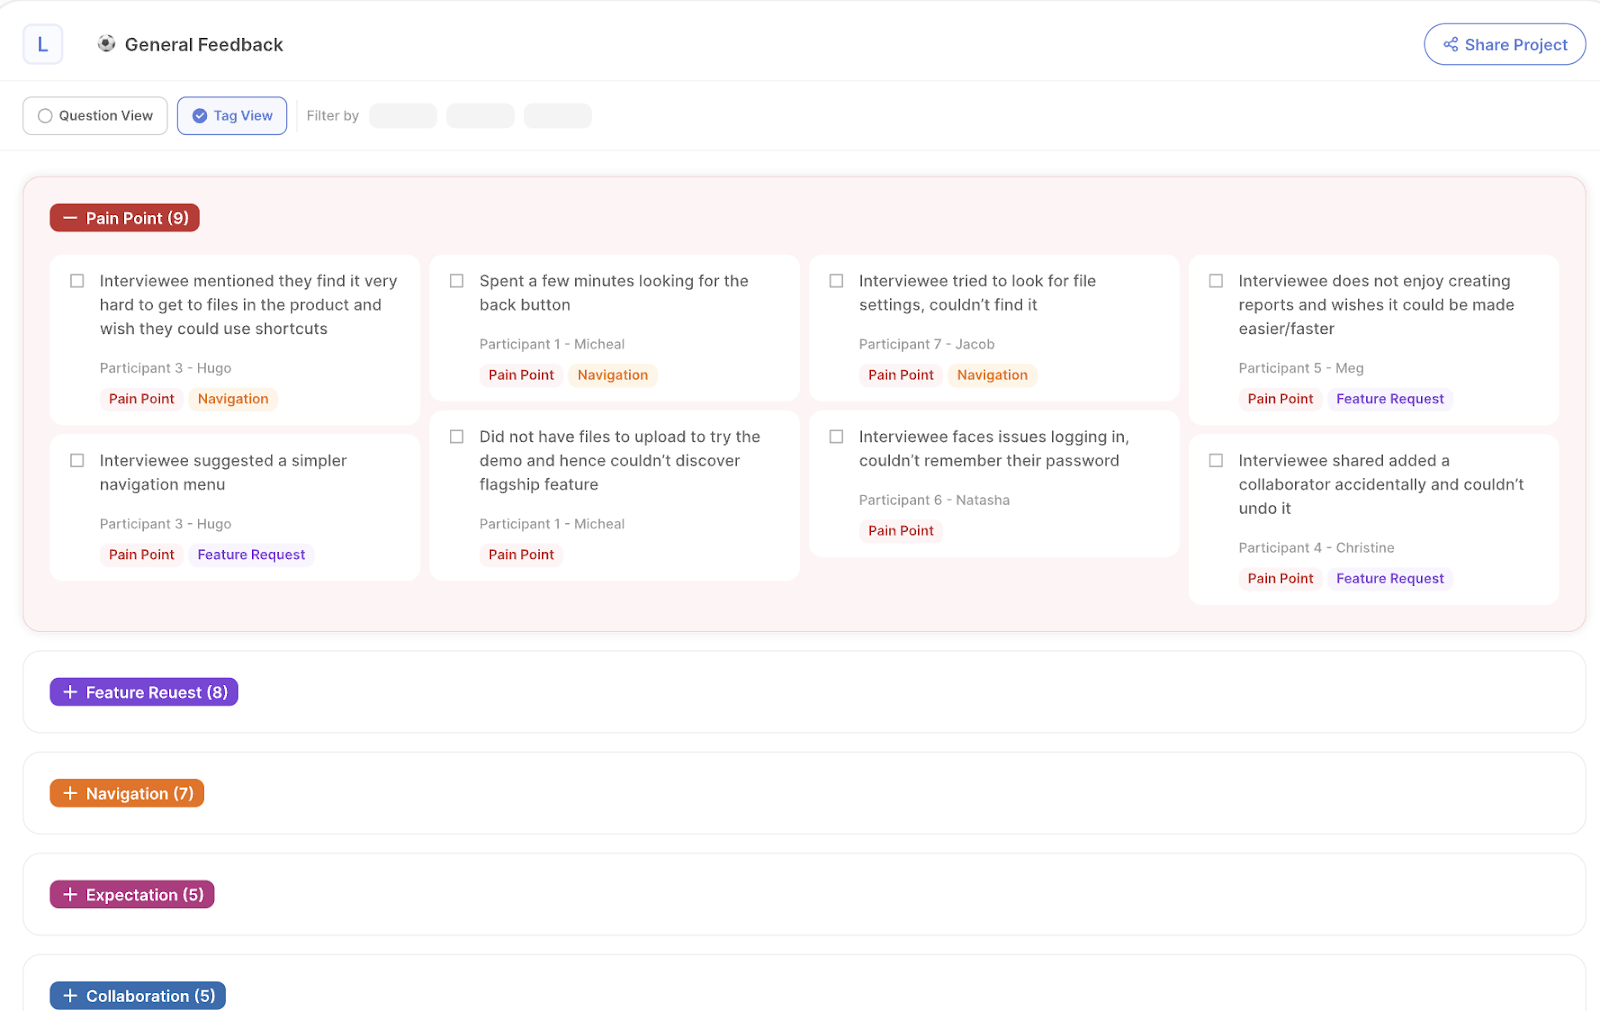
Task: Click 'Participant 1 - Micheal' on upload files note
Action: (552, 524)
